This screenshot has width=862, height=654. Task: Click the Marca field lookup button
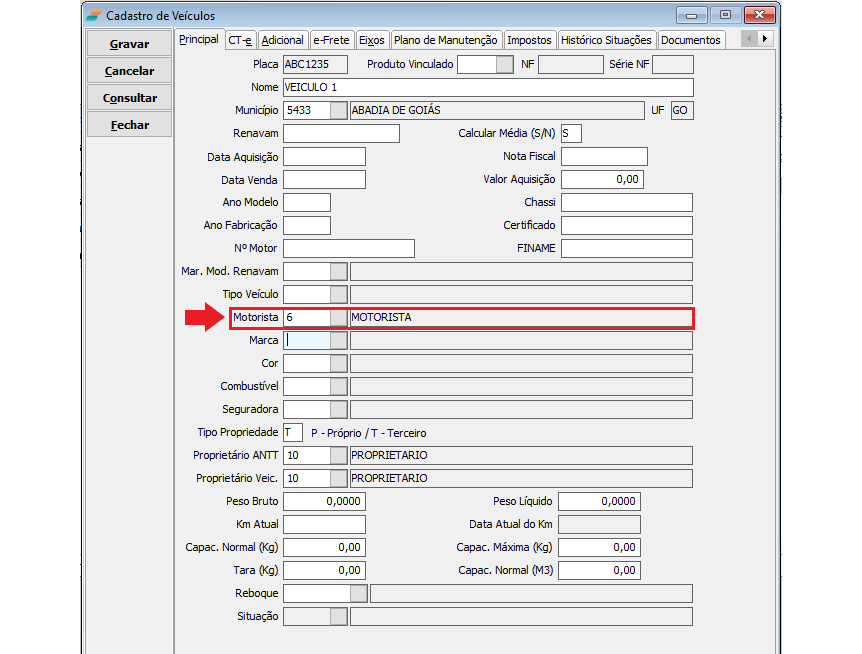[339, 341]
